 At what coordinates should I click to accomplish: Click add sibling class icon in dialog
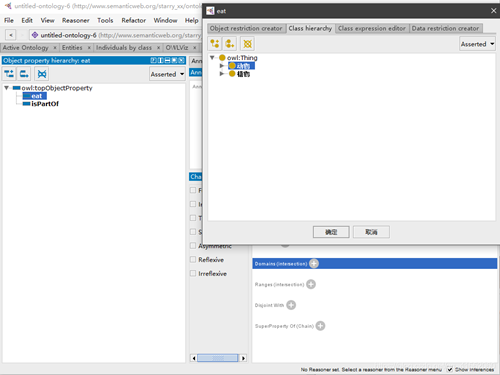tap(230, 44)
